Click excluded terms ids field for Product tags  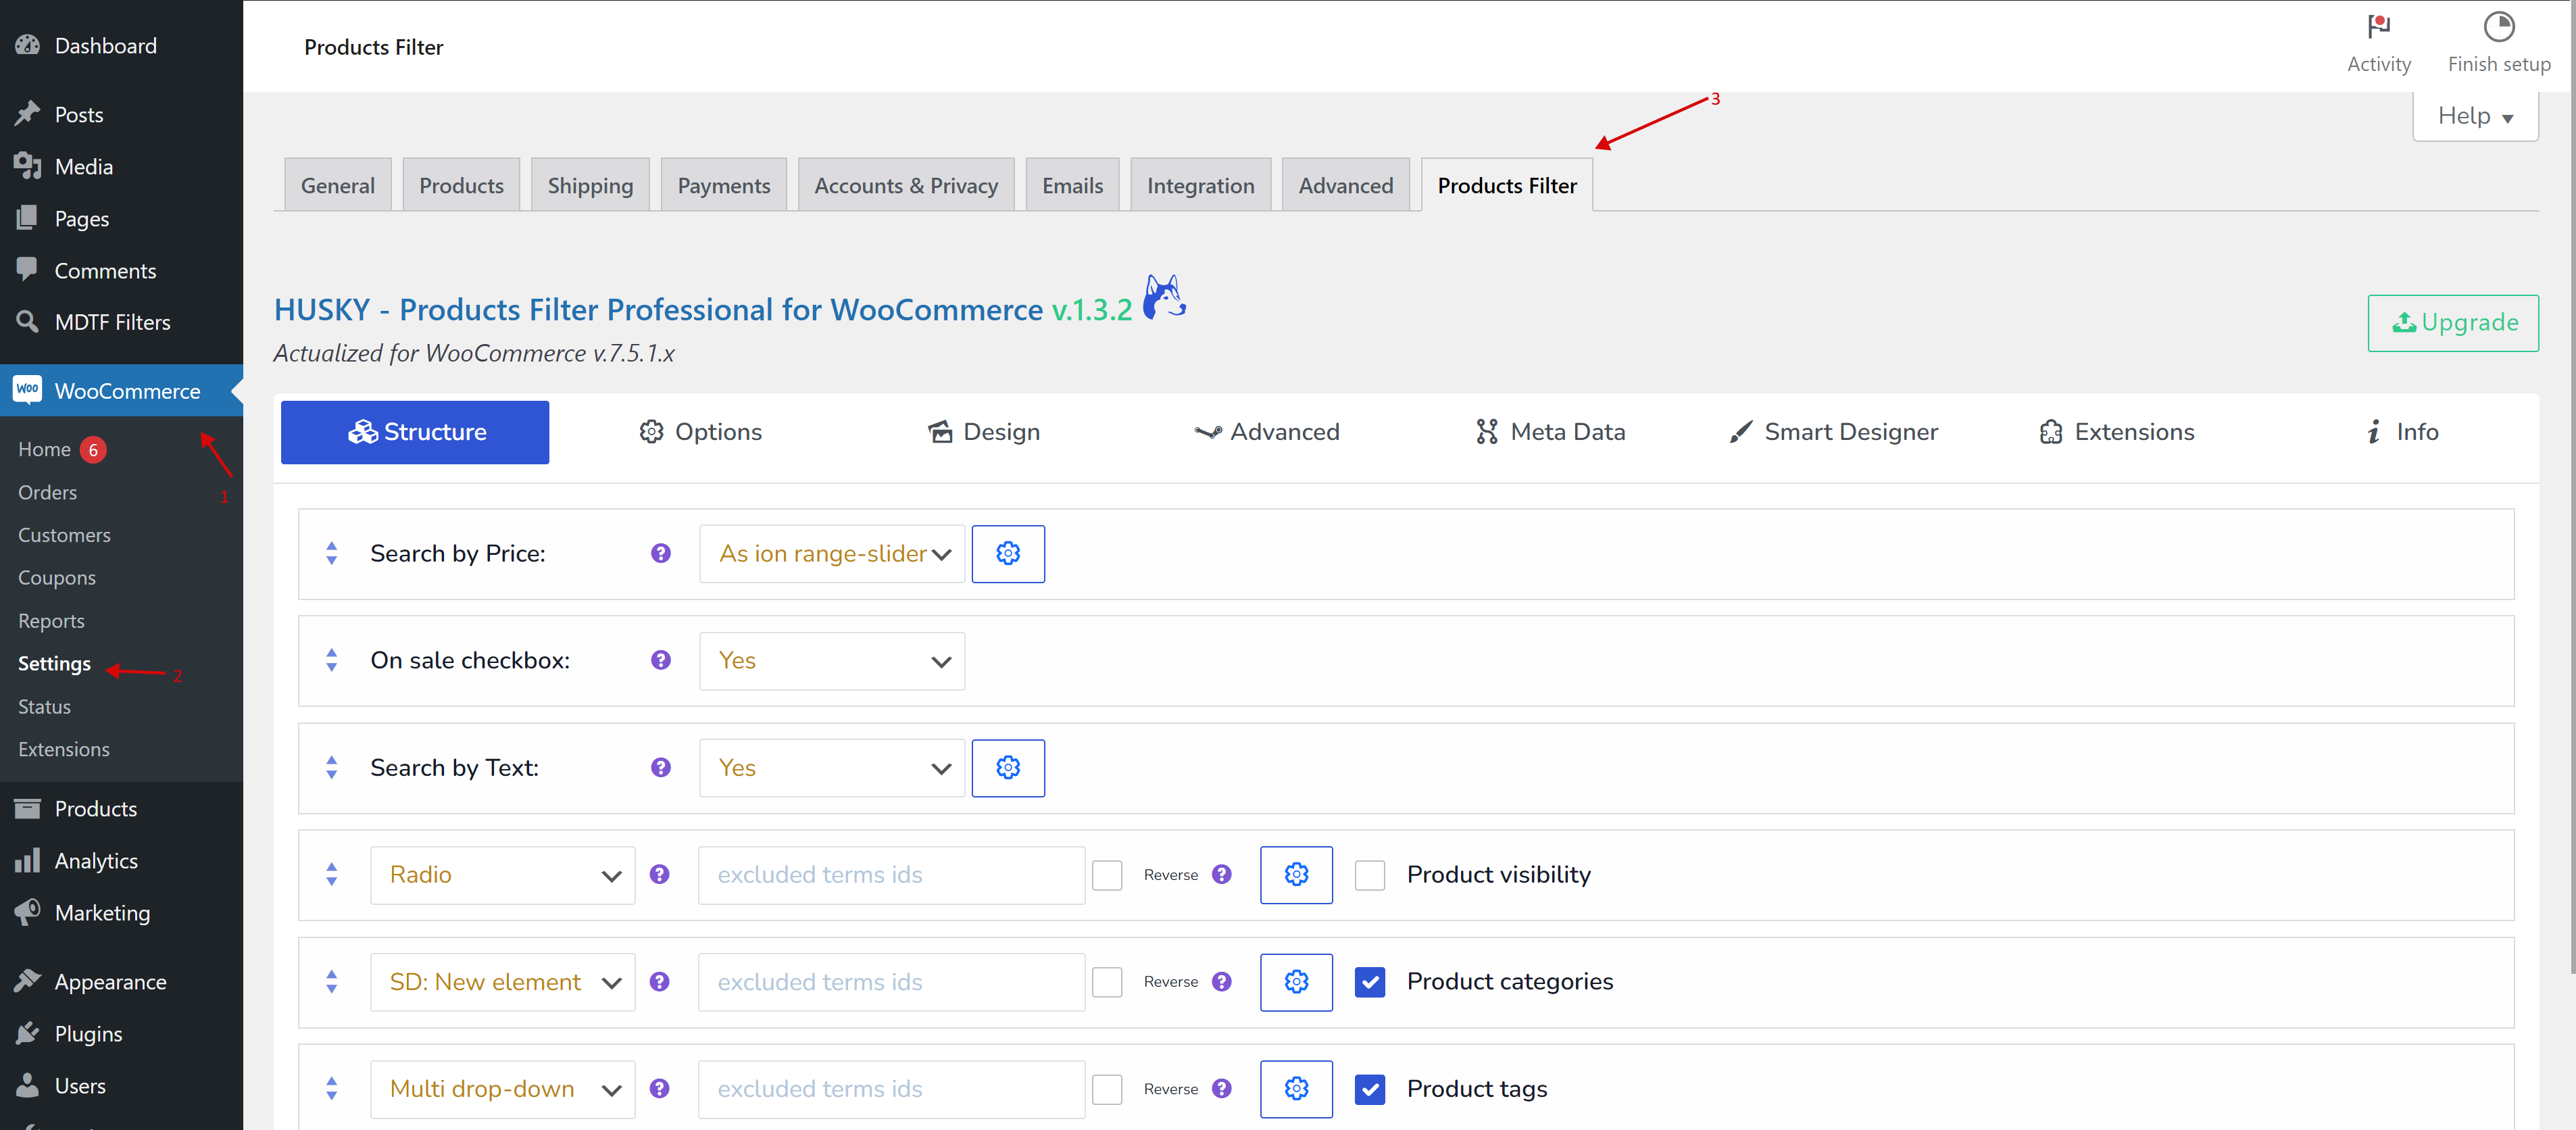click(891, 1089)
